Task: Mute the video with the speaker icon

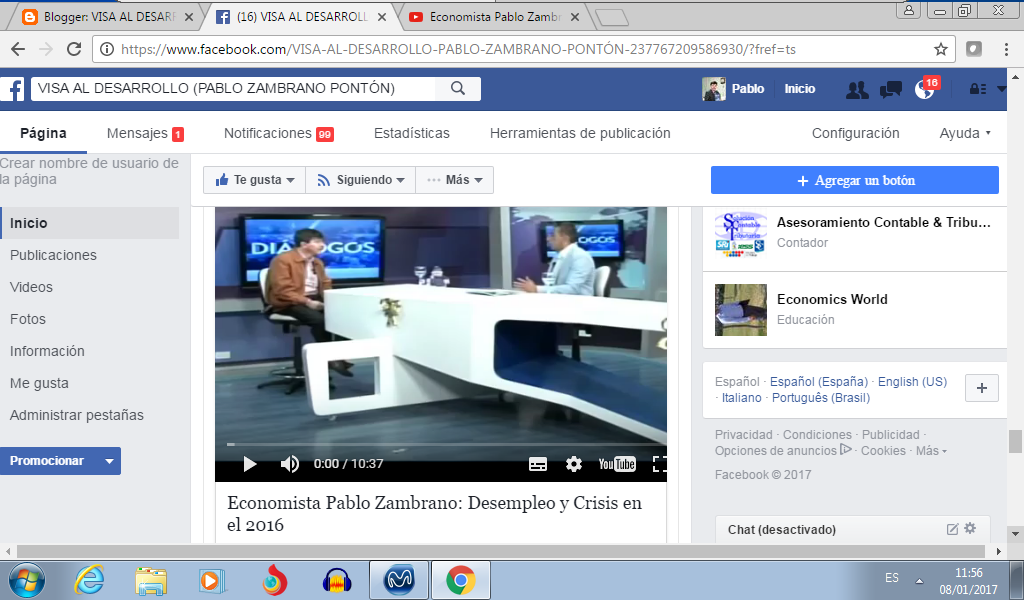Action: pos(289,464)
